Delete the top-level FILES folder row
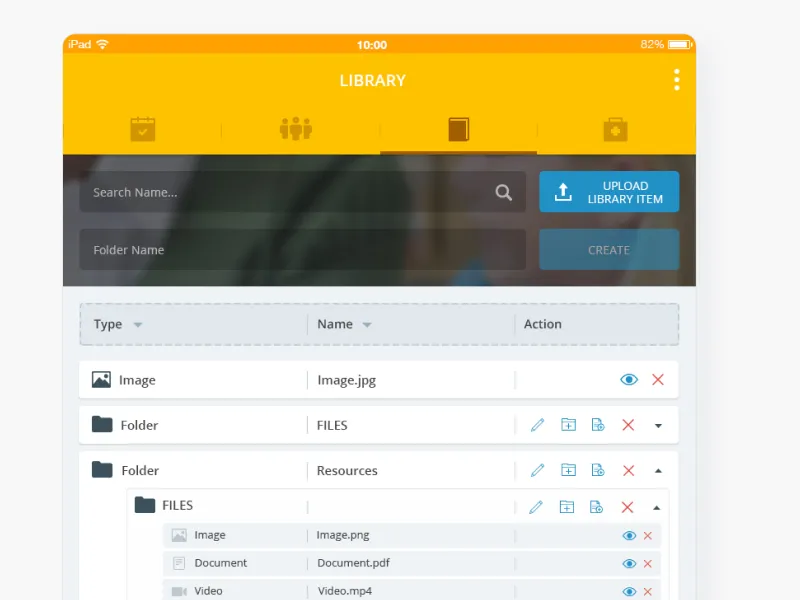 click(x=628, y=425)
